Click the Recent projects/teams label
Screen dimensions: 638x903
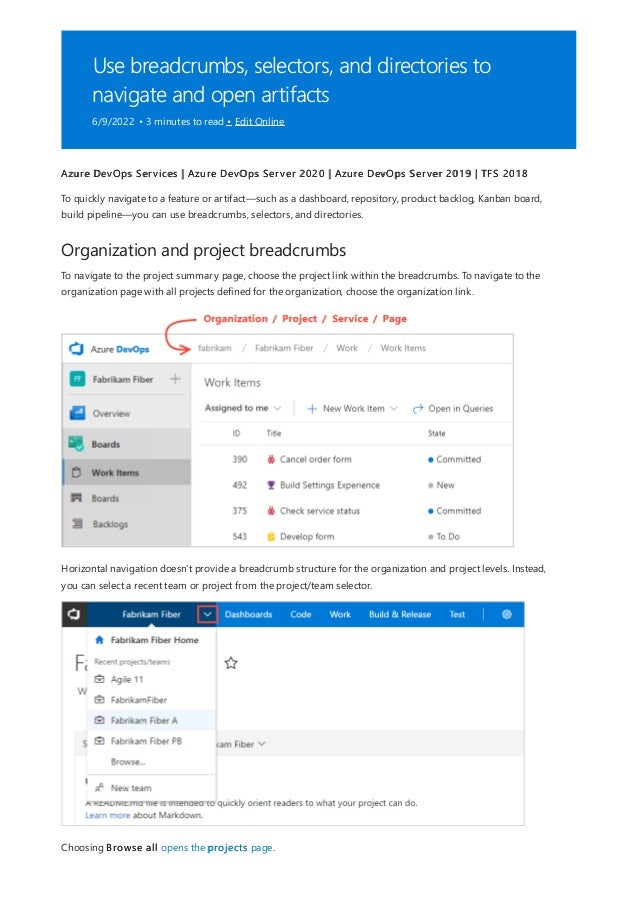click(x=132, y=662)
